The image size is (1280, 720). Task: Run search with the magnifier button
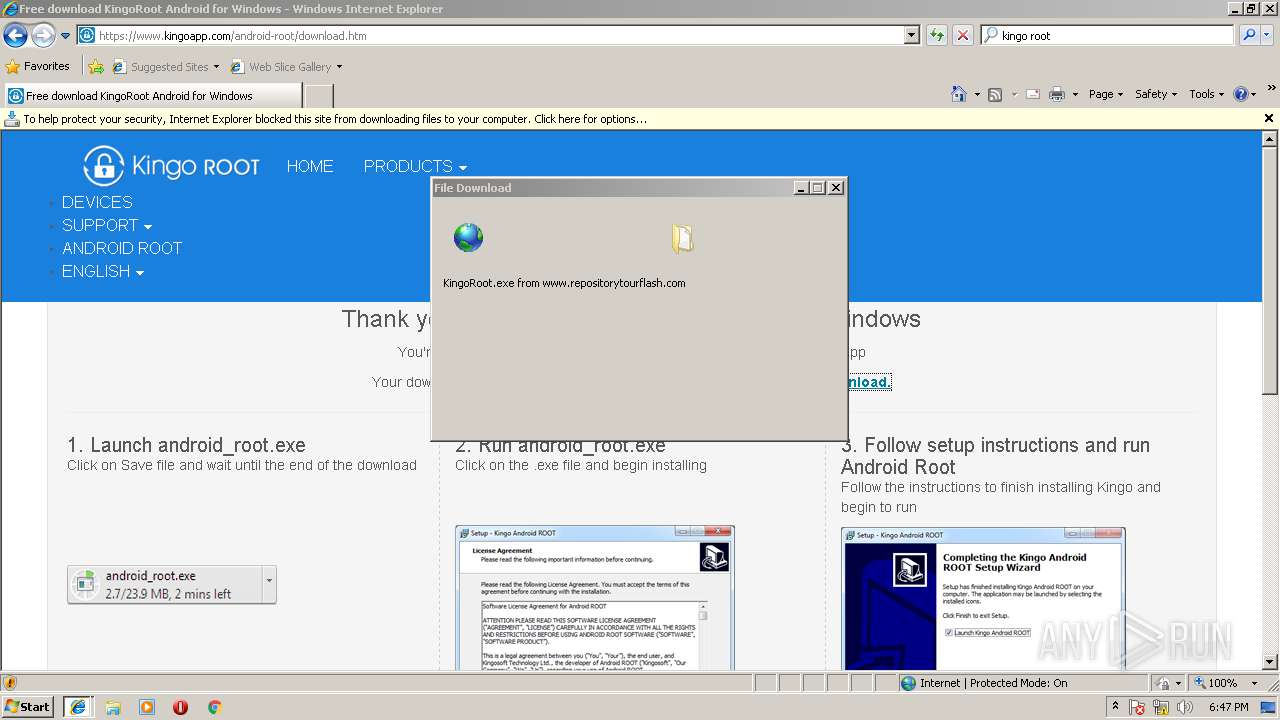[1248, 36]
